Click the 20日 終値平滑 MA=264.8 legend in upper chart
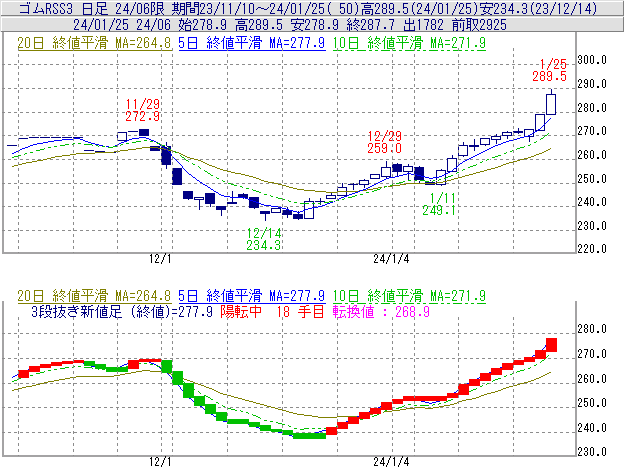Image resolution: width=624 pixels, height=475 pixels. tap(94, 43)
